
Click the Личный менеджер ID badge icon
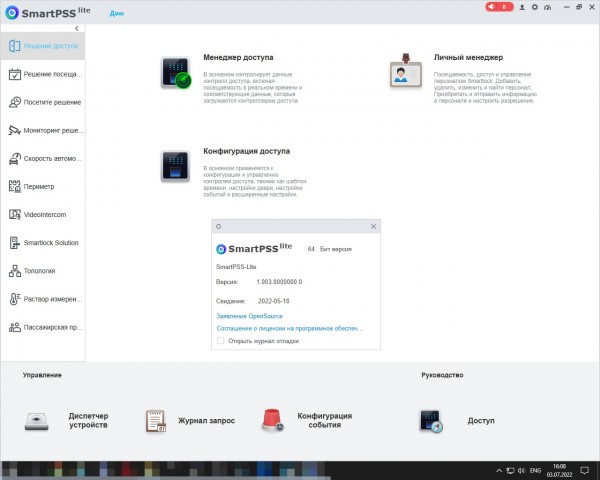tap(406, 70)
